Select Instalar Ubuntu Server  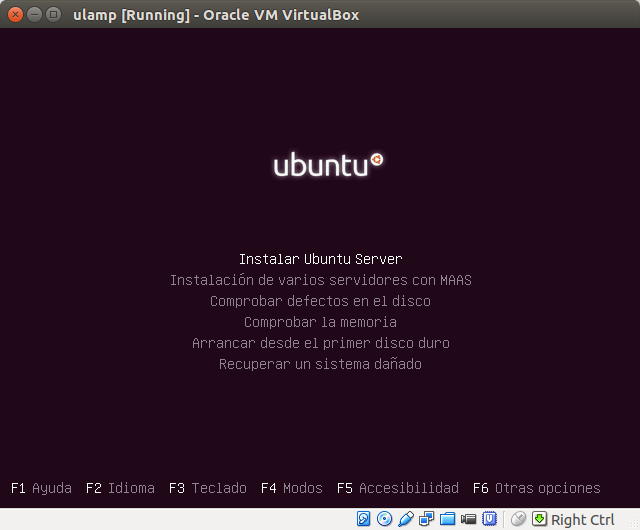coord(320,259)
